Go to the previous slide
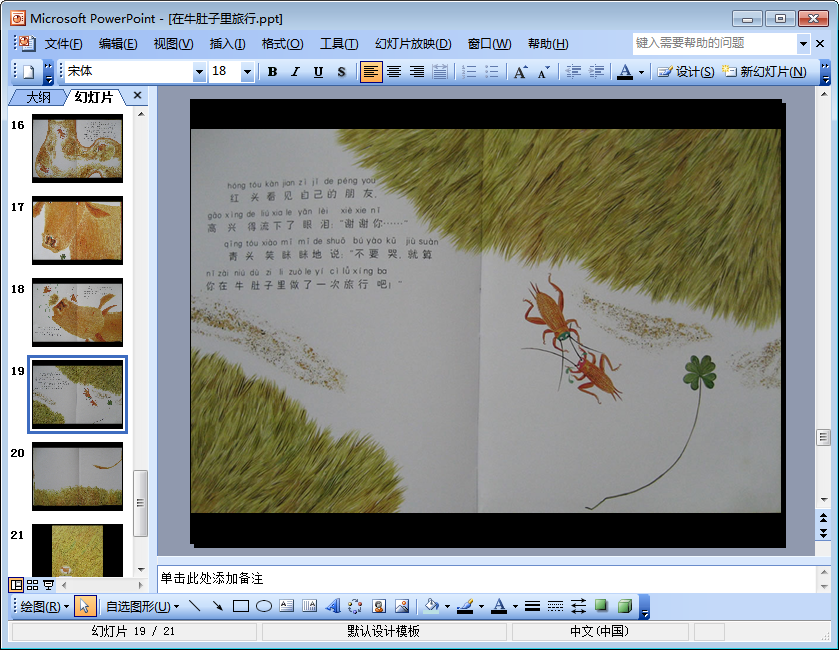This screenshot has height=650, width=839. [823, 518]
